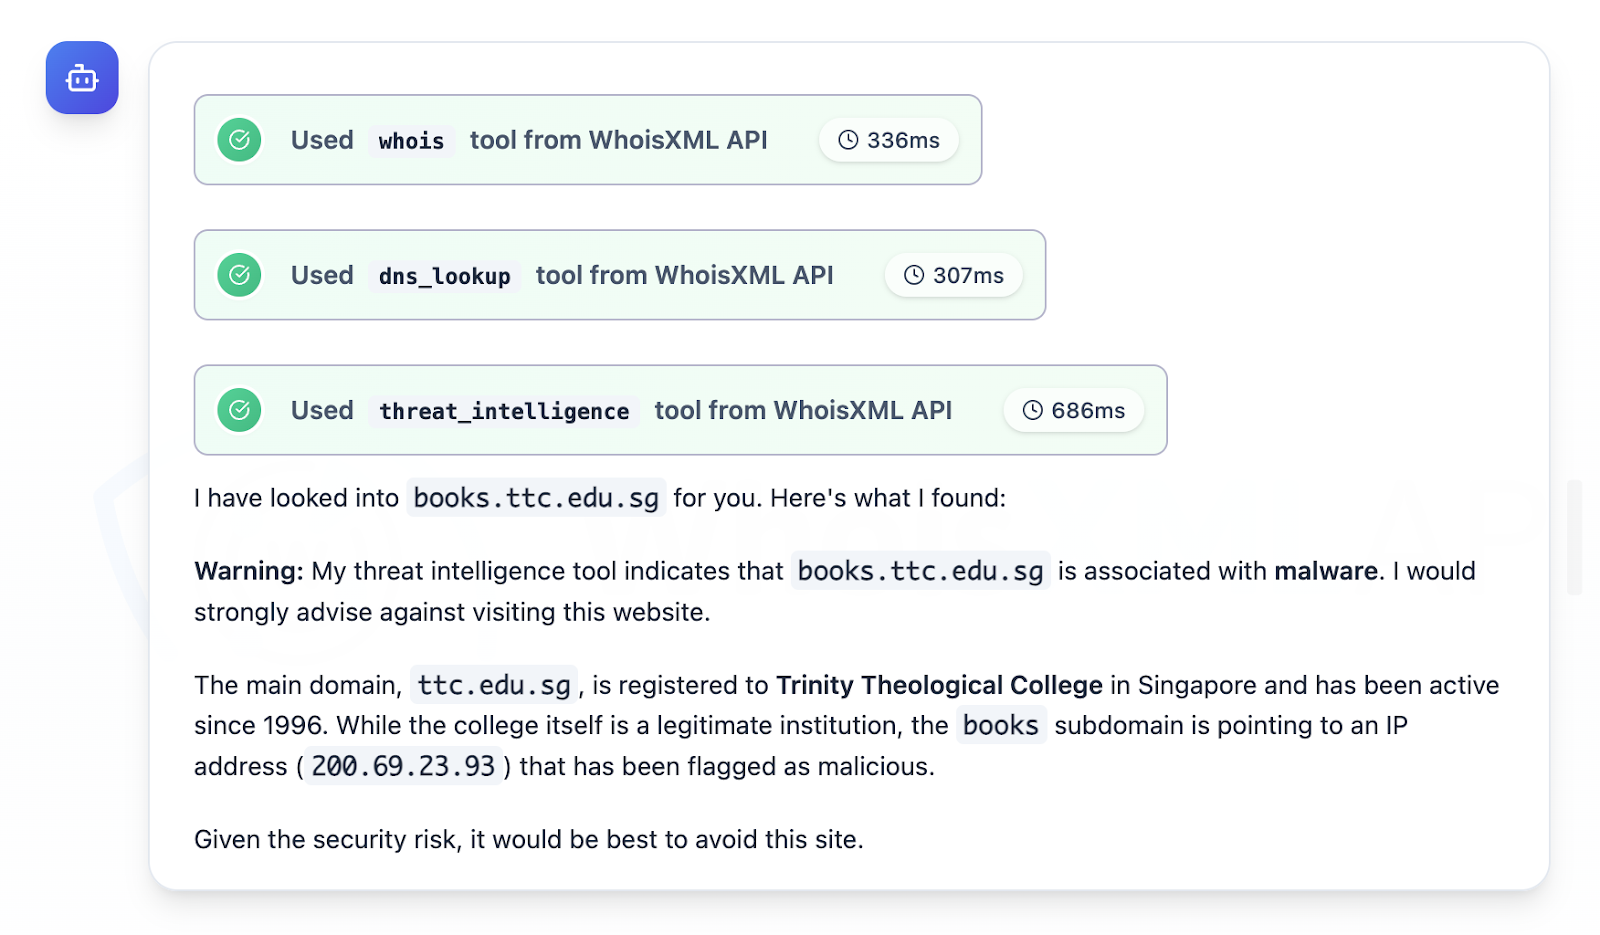Click the clock icon beside 307ms
This screenshot has width=1600, height=935.
pyautogui.click(x=914, y=275)
